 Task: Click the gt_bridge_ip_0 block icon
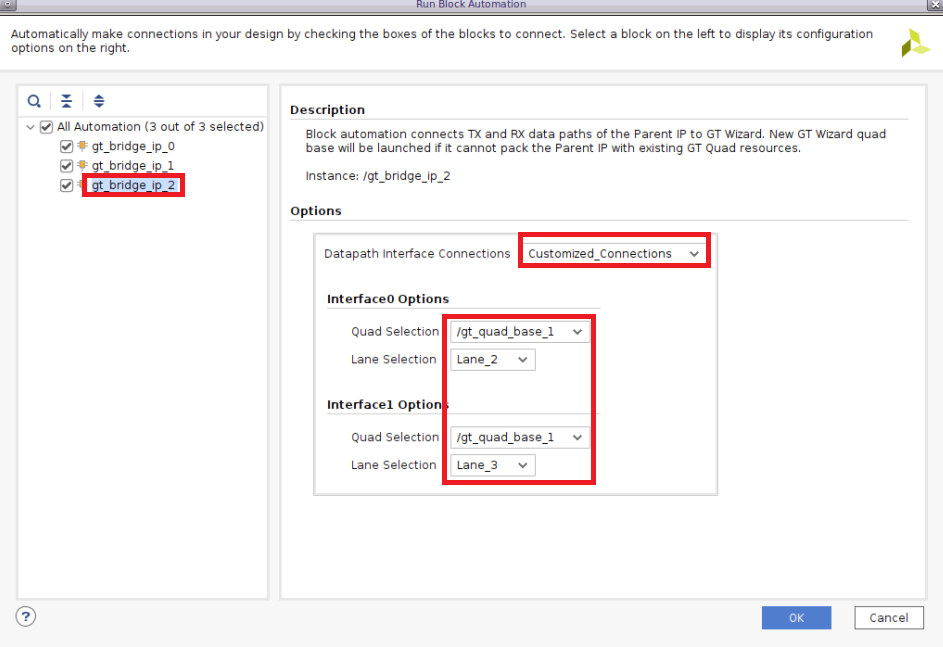pos(82,146)
